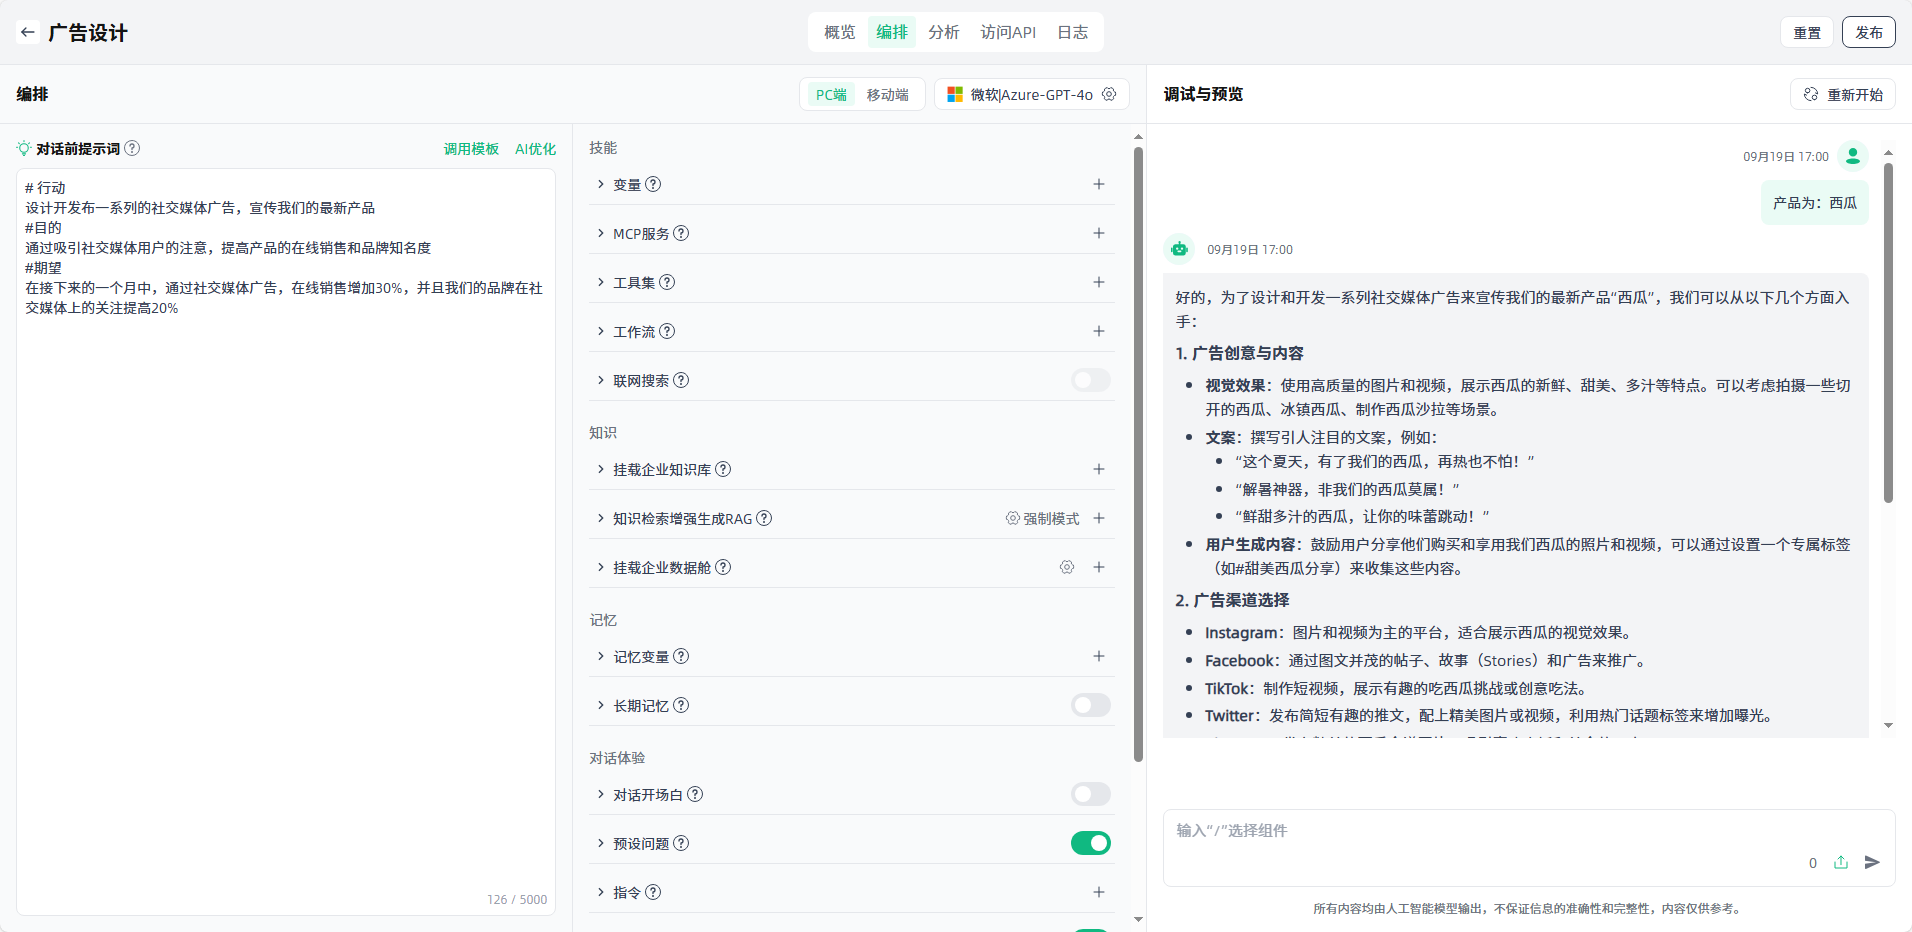Disable the 预设问题 toggle
Image resolution: width=1912 pixels, height=932 pixels.
point(1090,843)
